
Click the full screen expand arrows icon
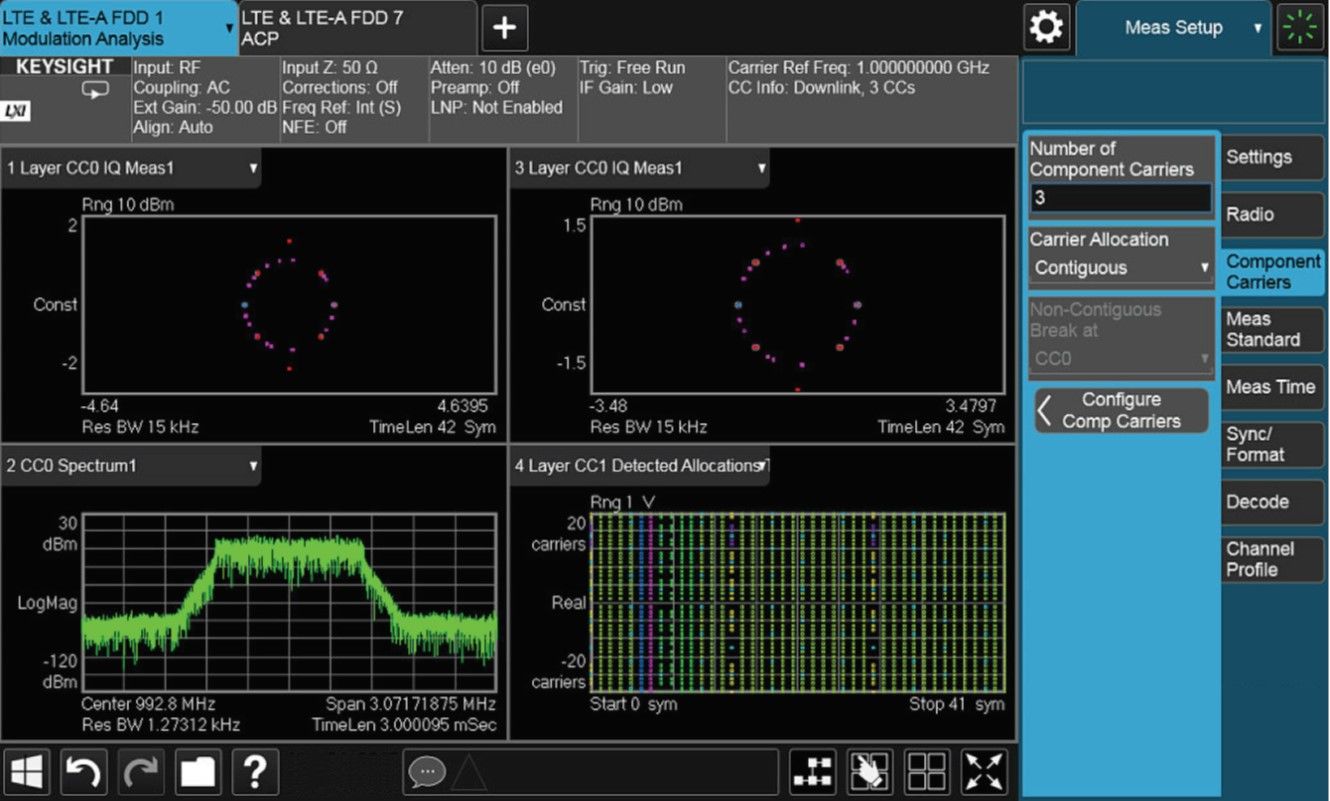tap(984, 772)
